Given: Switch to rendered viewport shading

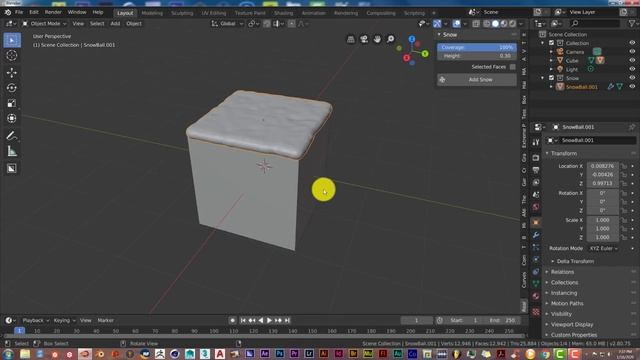Looking at the screenshot, I should tap(512, 24).
